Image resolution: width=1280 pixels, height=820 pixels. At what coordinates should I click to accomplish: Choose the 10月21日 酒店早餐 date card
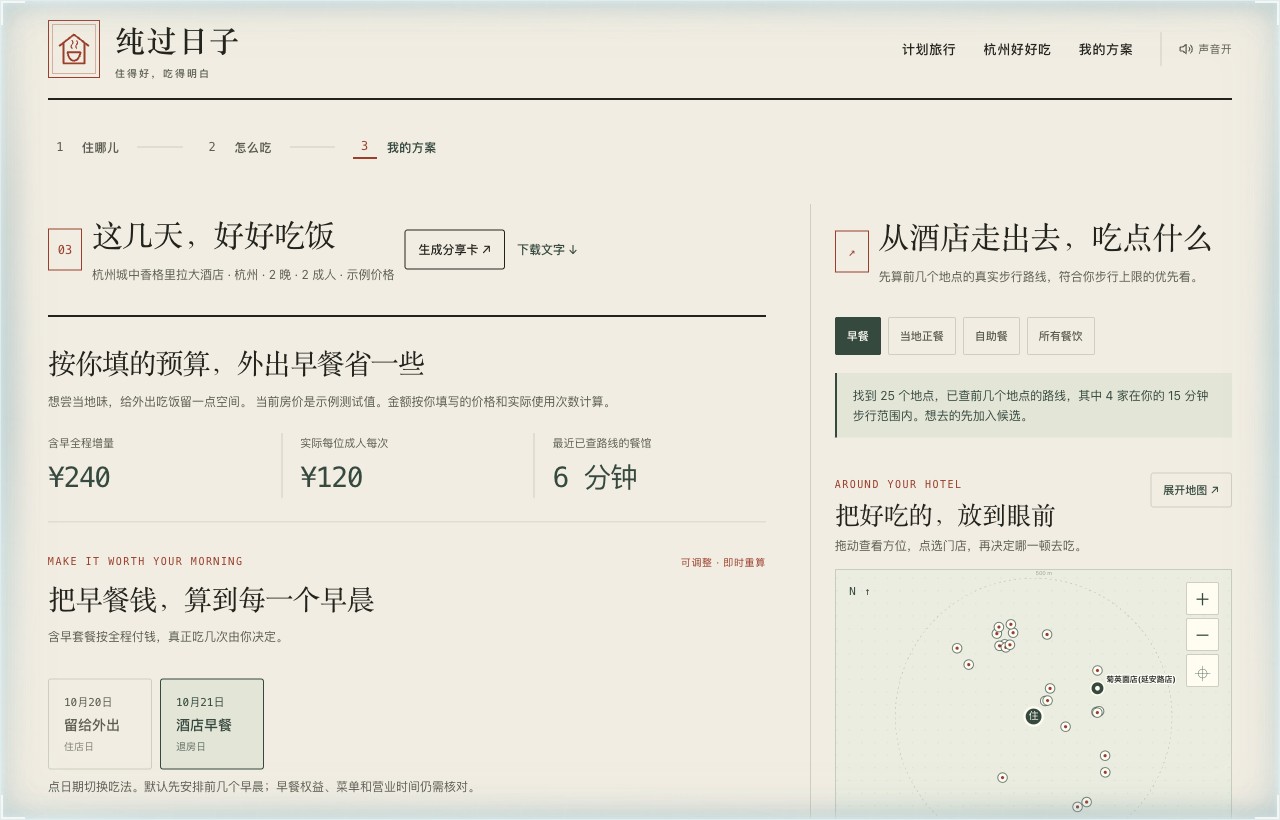pyautogui.click(x=212, y=724)
